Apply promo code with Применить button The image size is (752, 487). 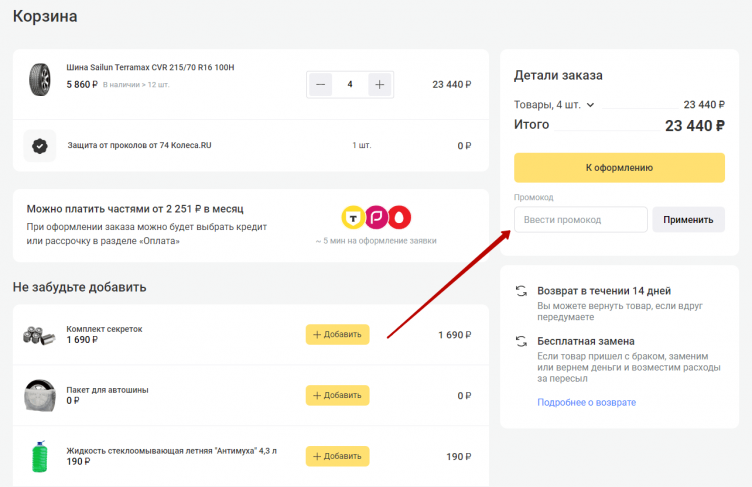[688, 220]
